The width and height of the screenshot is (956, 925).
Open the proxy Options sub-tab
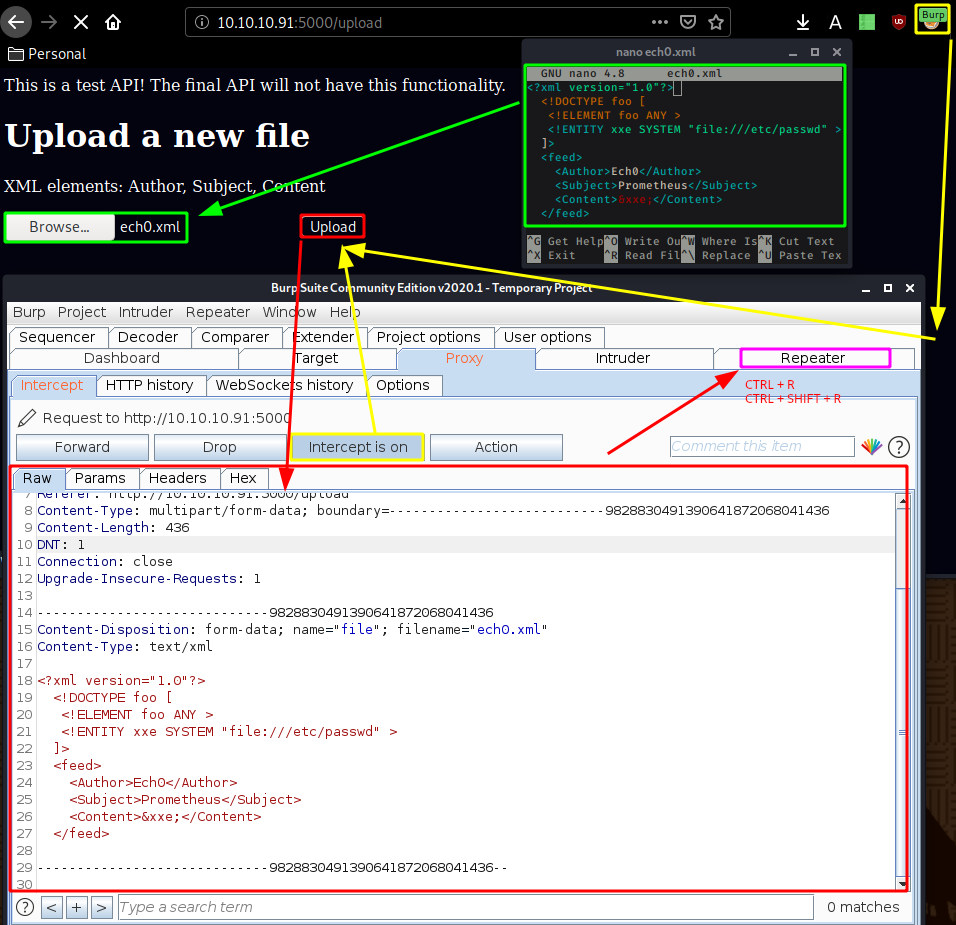(402, 385)
